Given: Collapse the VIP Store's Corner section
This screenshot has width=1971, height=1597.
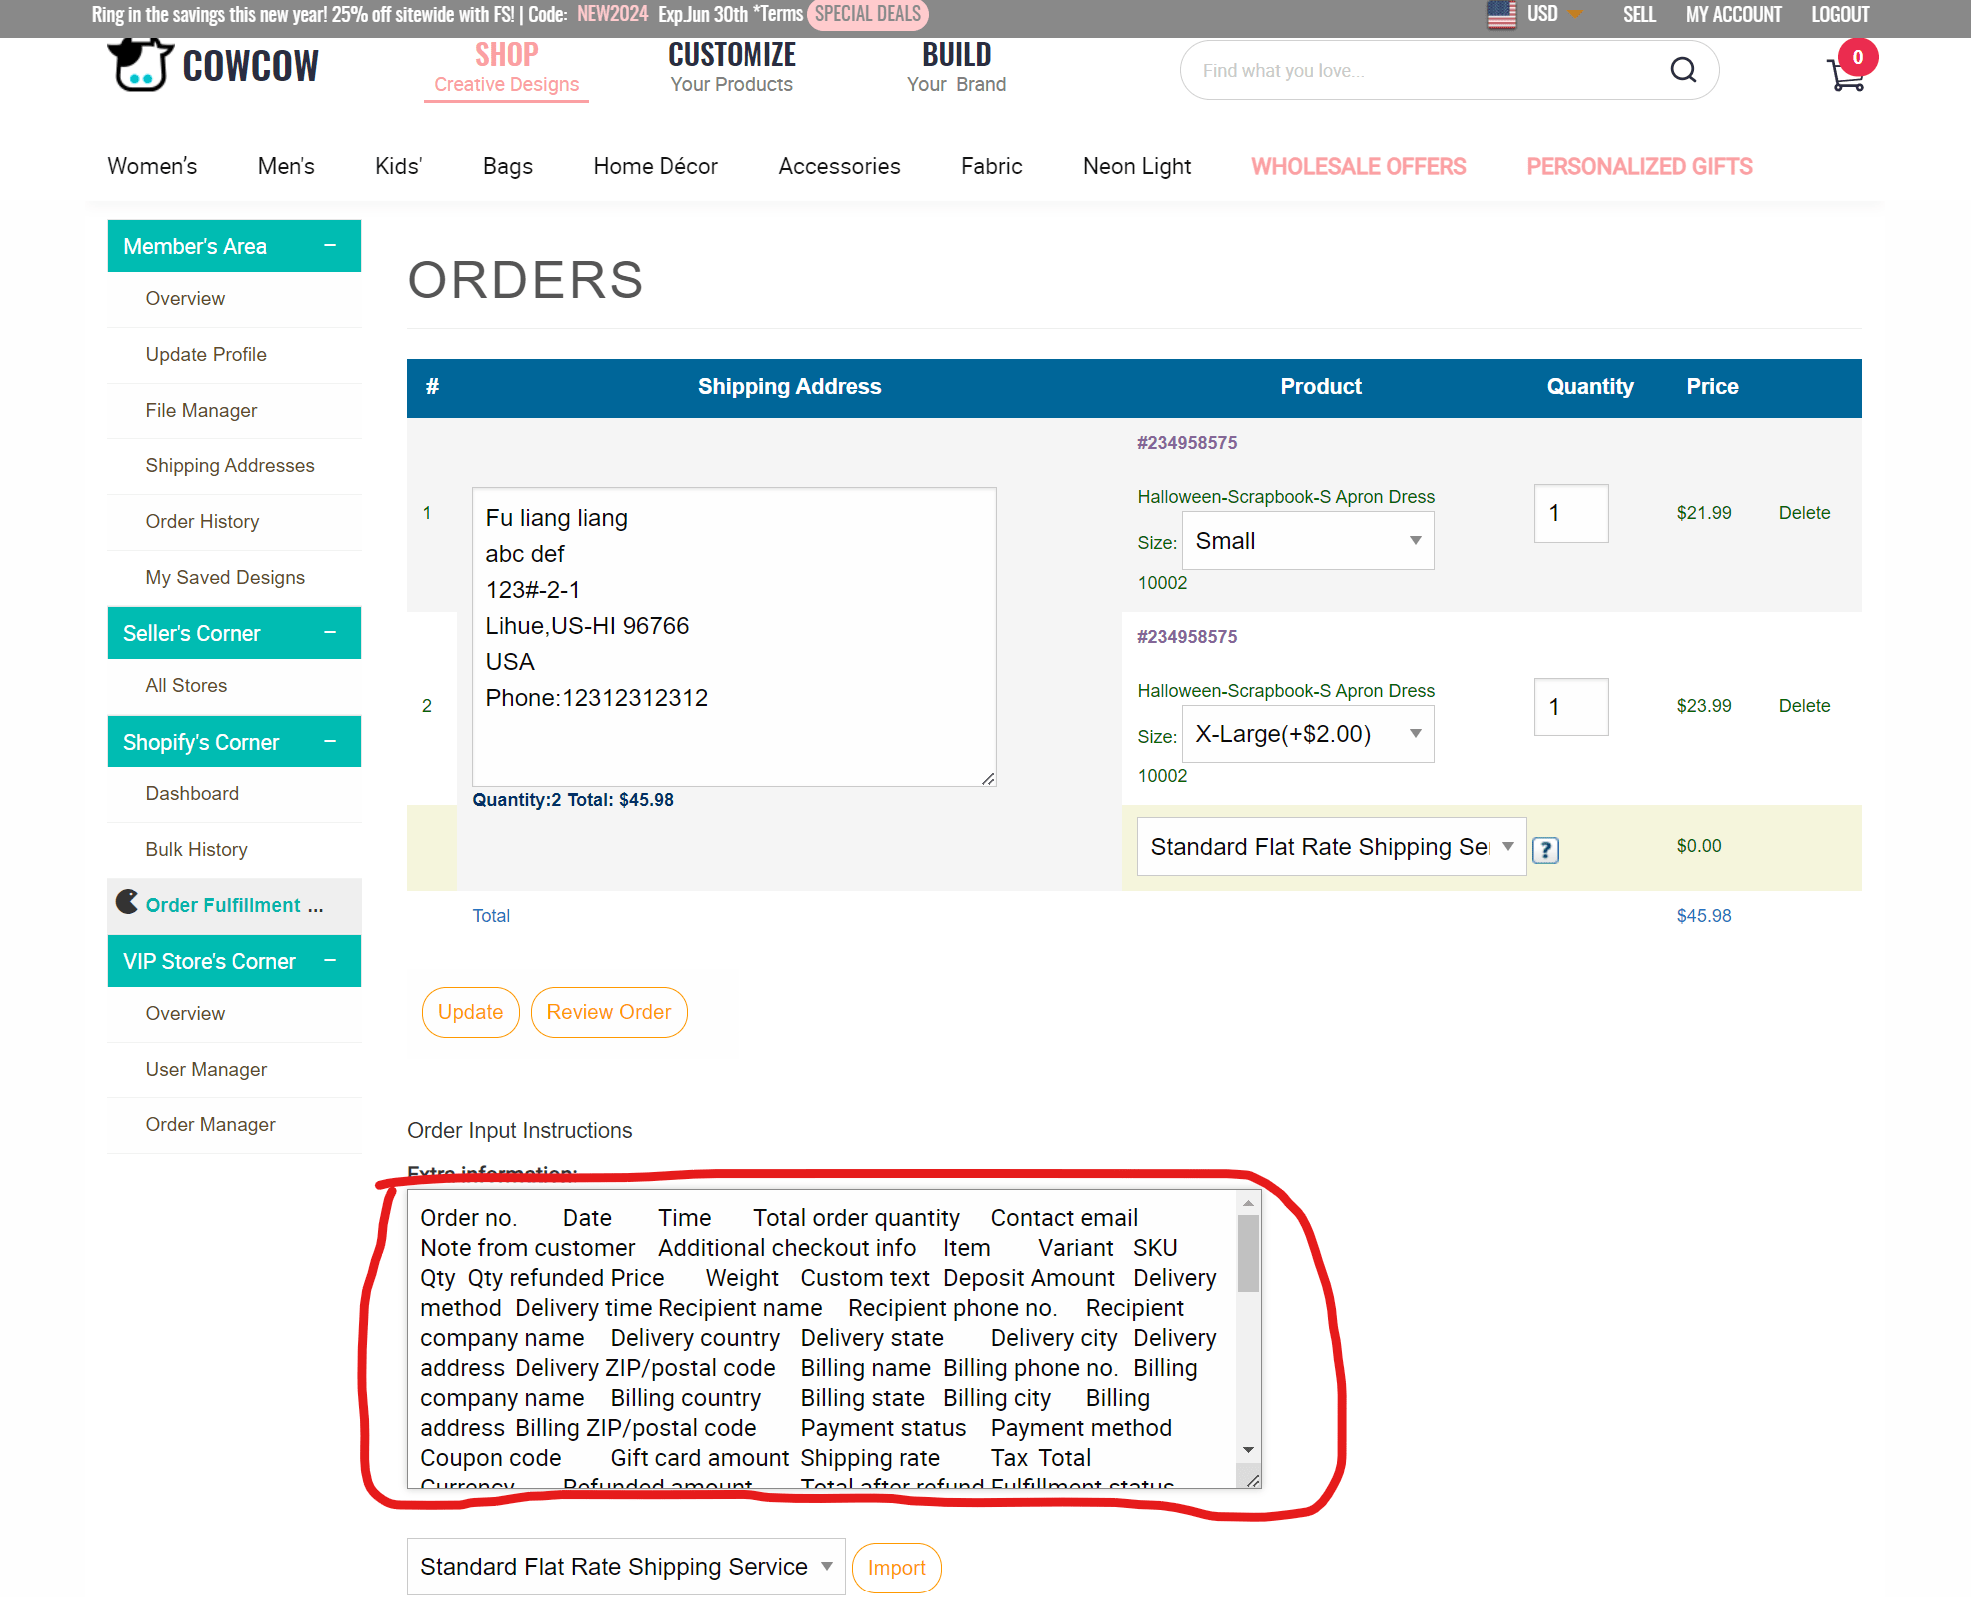Looking at the screenshot, I should 330,961.
